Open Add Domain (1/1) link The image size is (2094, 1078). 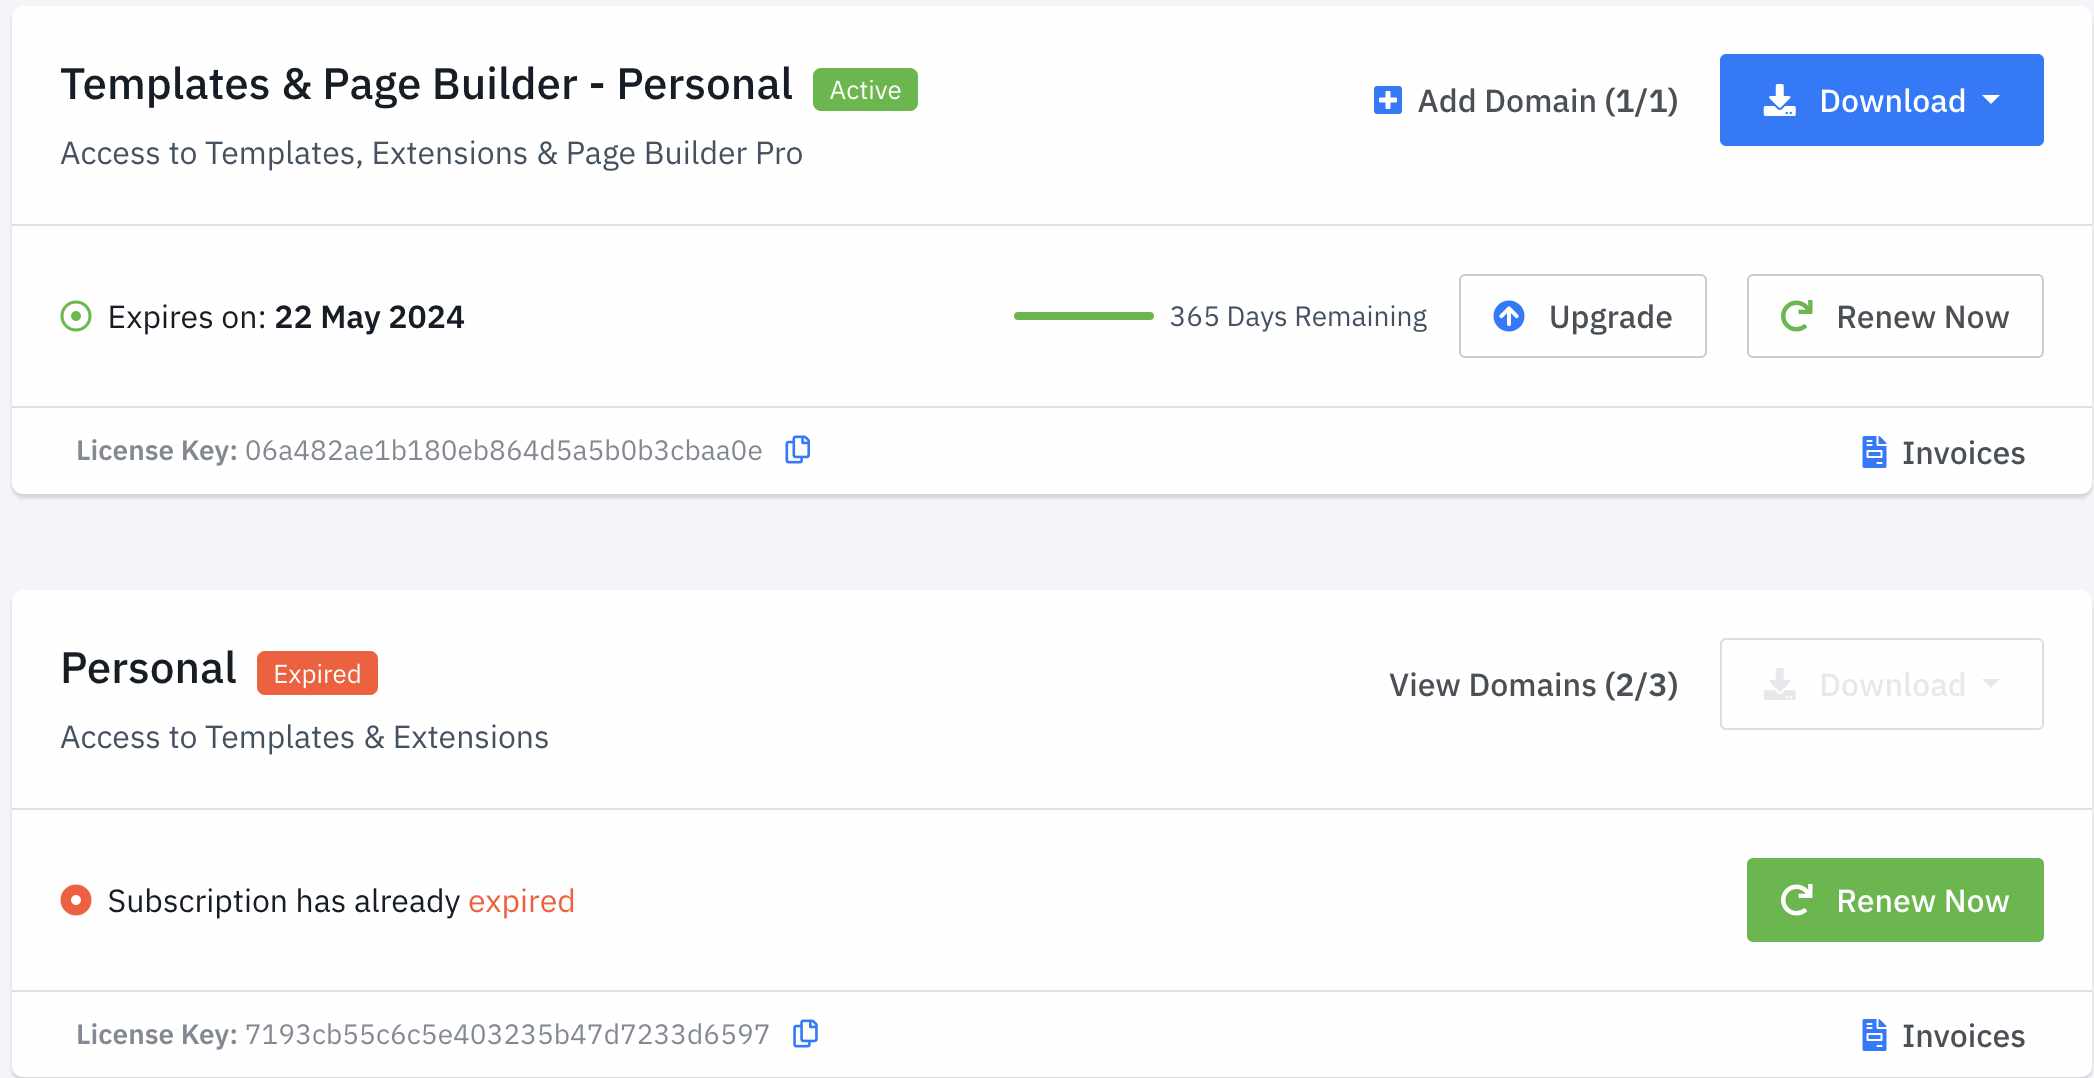click(1546, 101)
